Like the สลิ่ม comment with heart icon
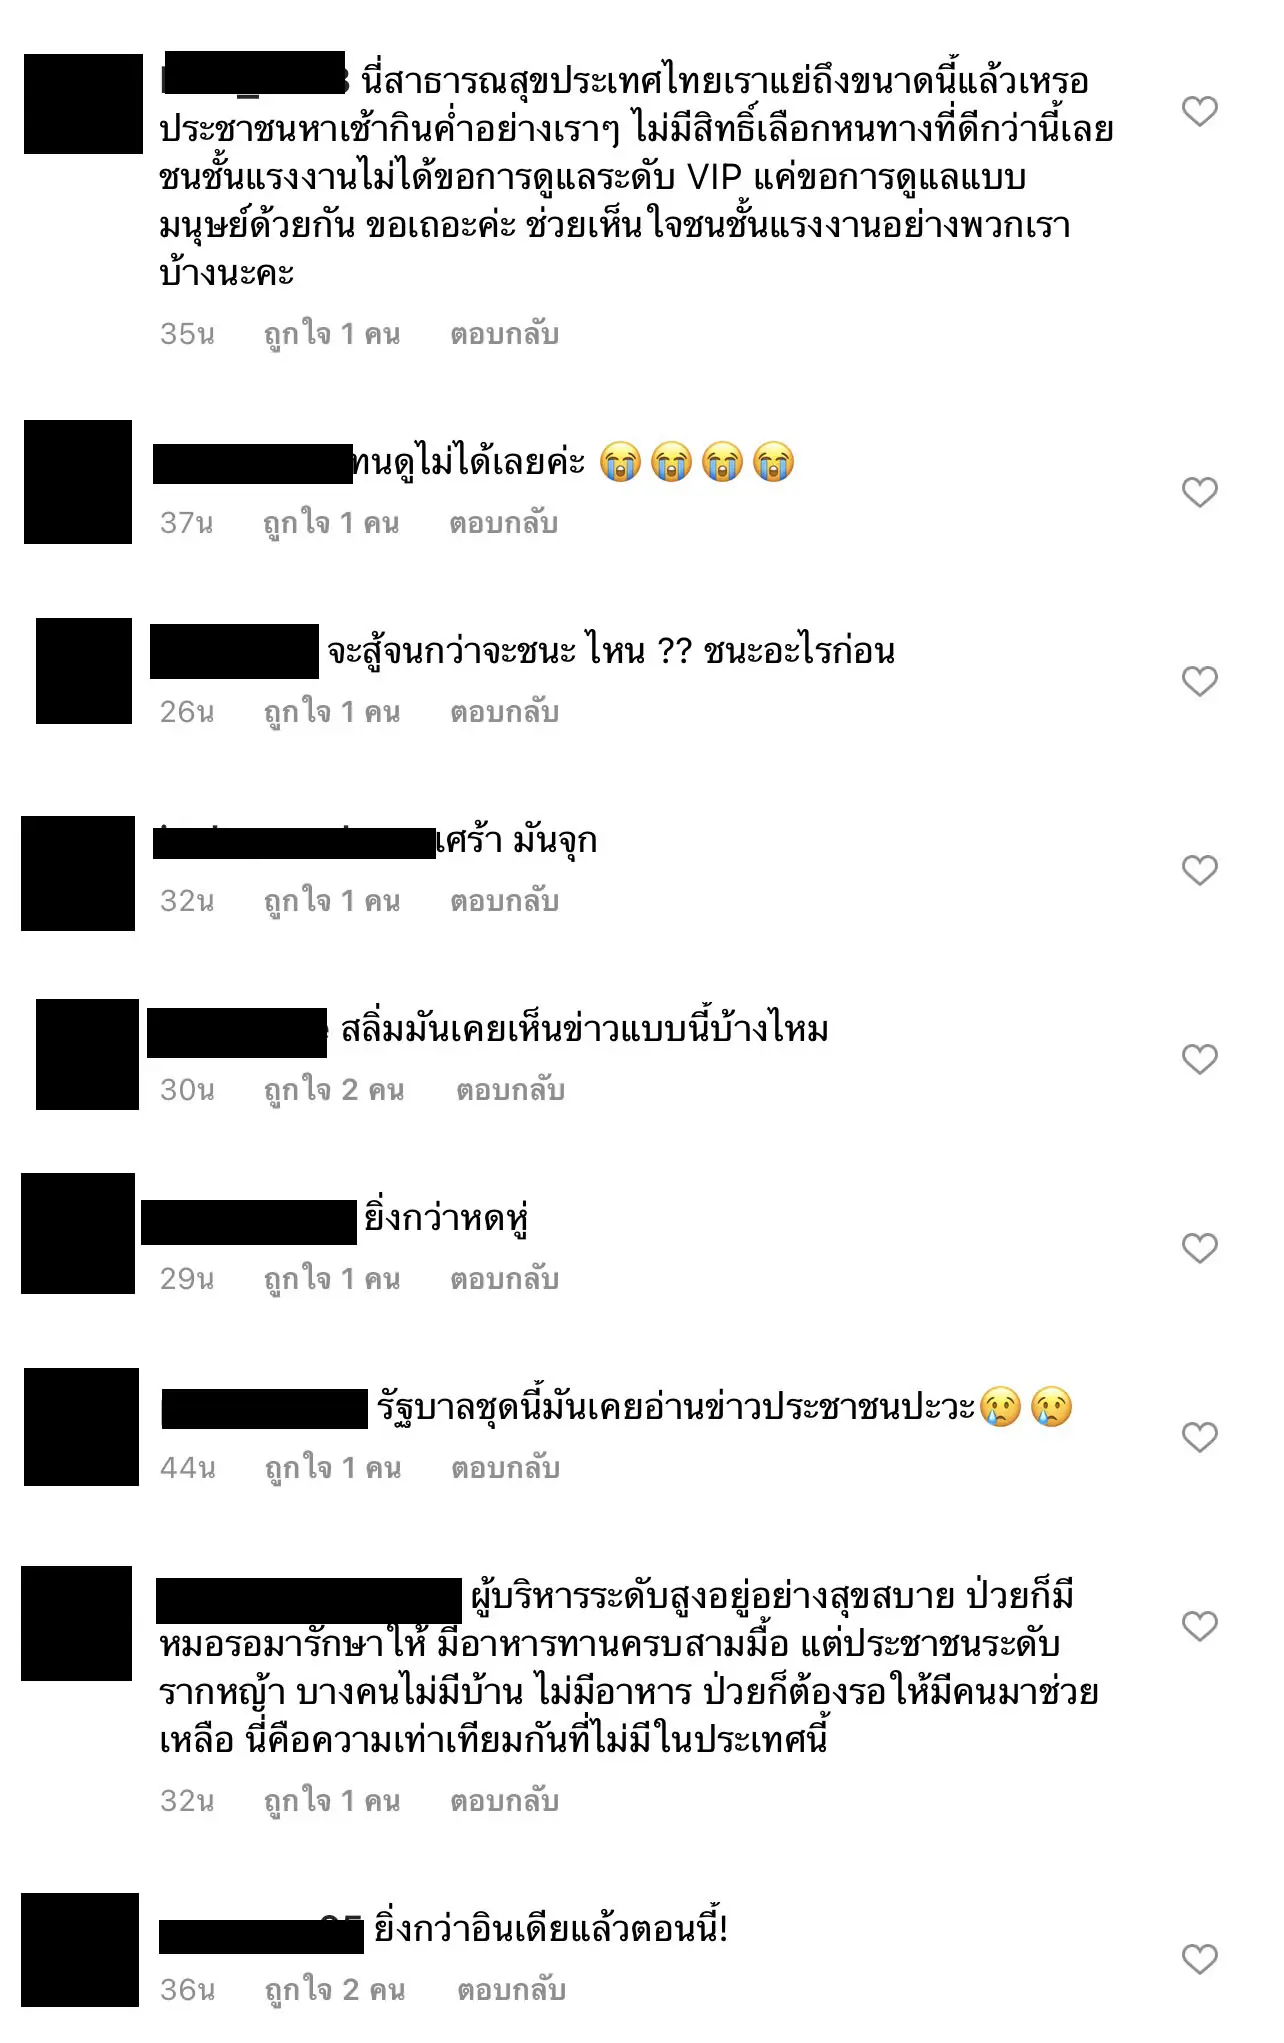The width and height of the screenshot is (1284, 2043). pyautogui.click(x=1199, y=1059)
